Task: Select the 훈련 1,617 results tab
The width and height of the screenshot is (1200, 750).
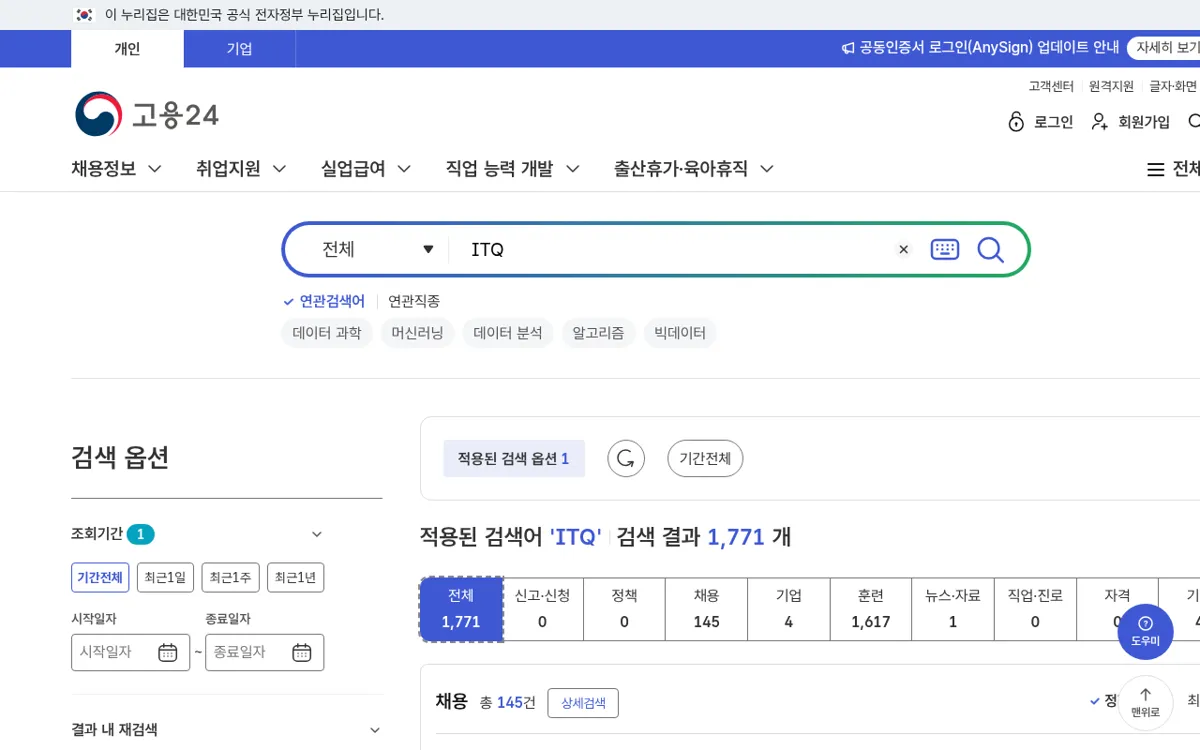Action: (x=871, y=608)
